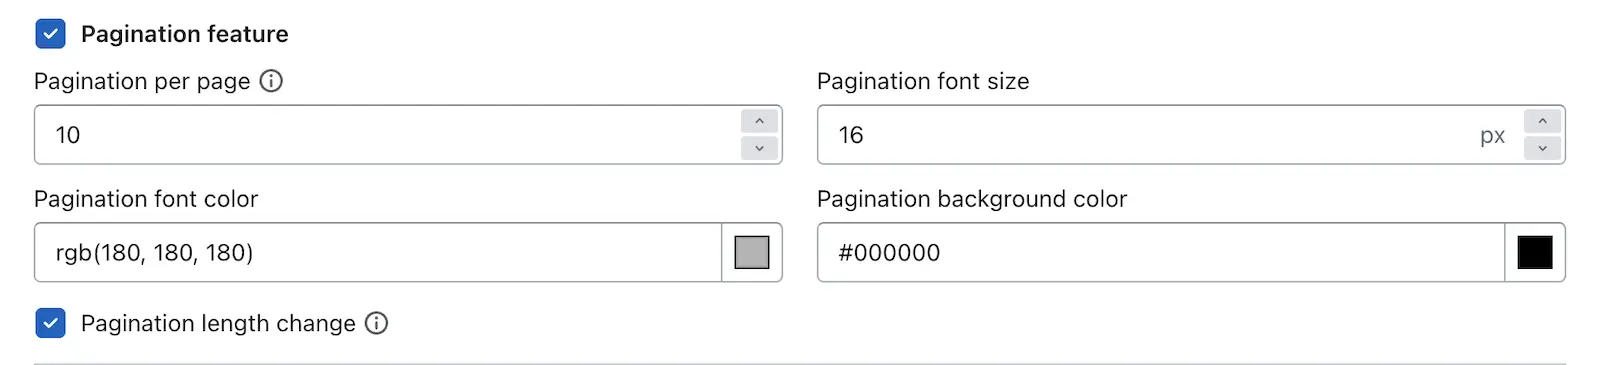
Task: Decrease the Pagination per page value
Action: point(760,148)
